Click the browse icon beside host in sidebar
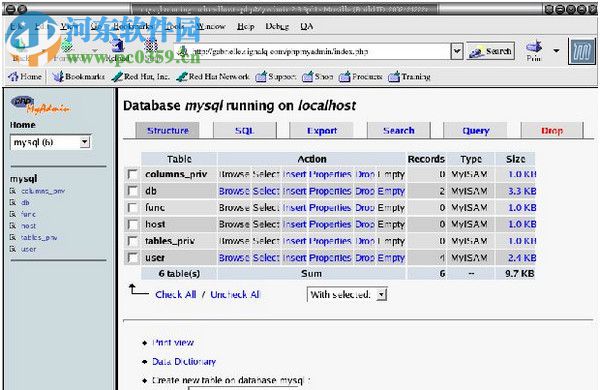 tap(13, 226)
